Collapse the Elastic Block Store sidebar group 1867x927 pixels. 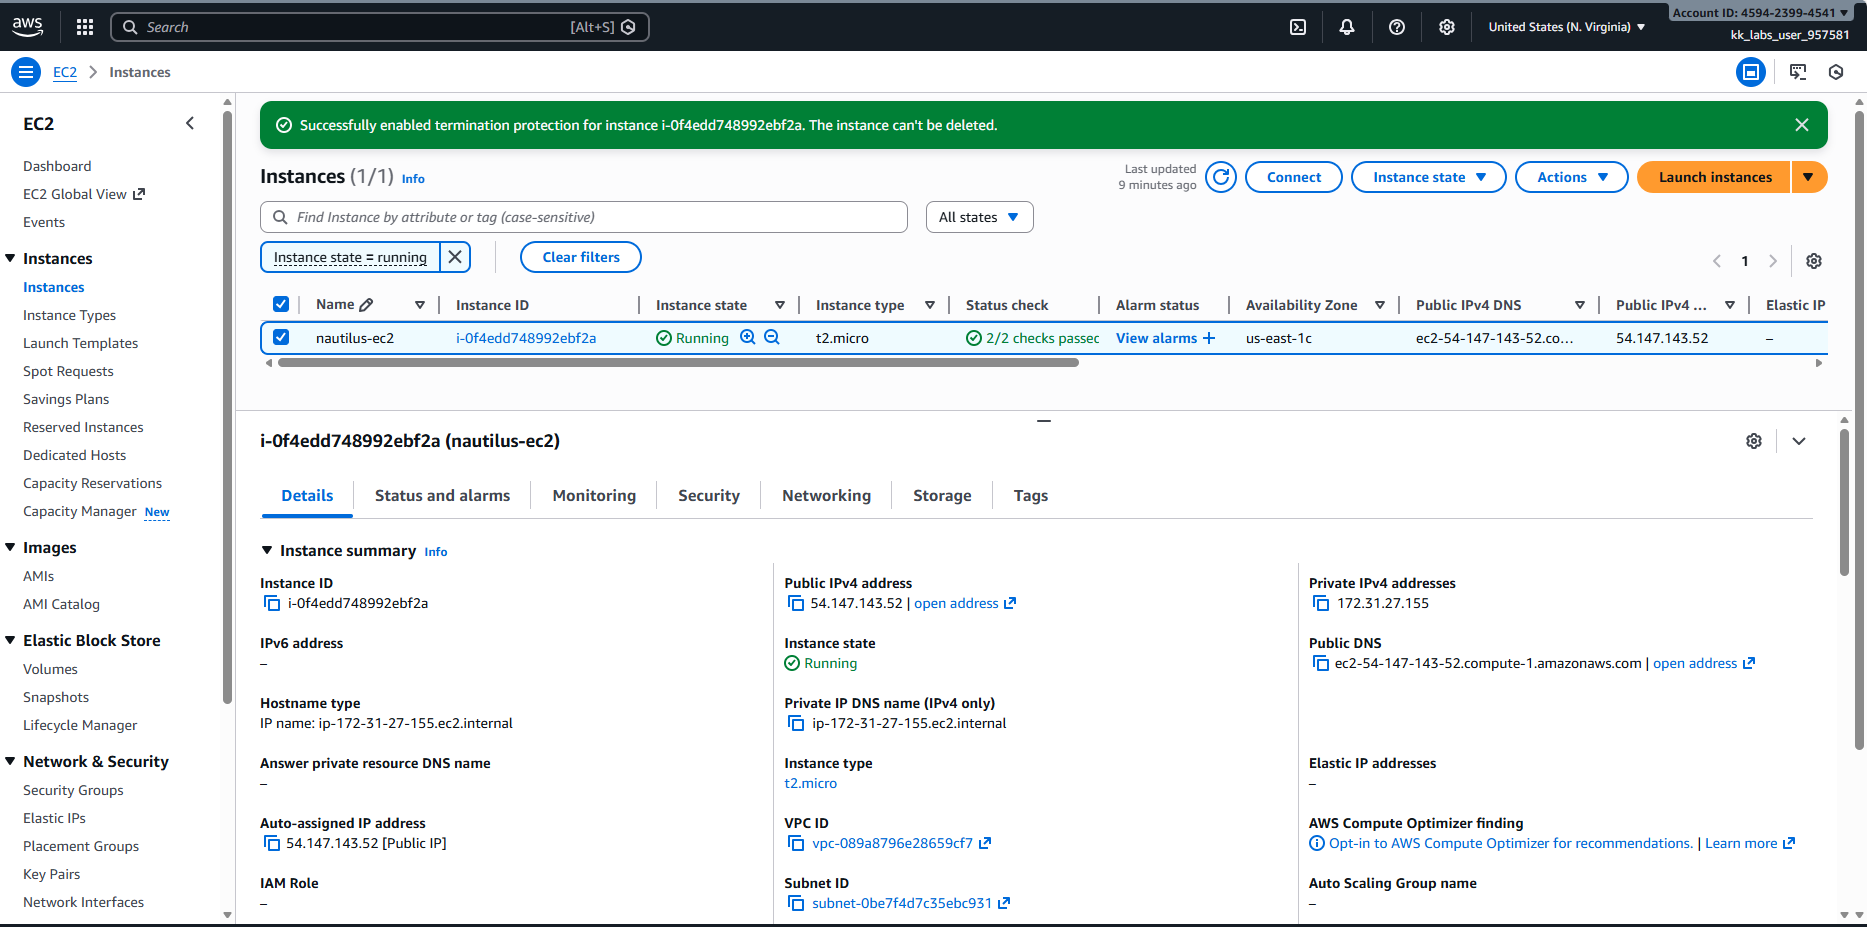(10, 640)
